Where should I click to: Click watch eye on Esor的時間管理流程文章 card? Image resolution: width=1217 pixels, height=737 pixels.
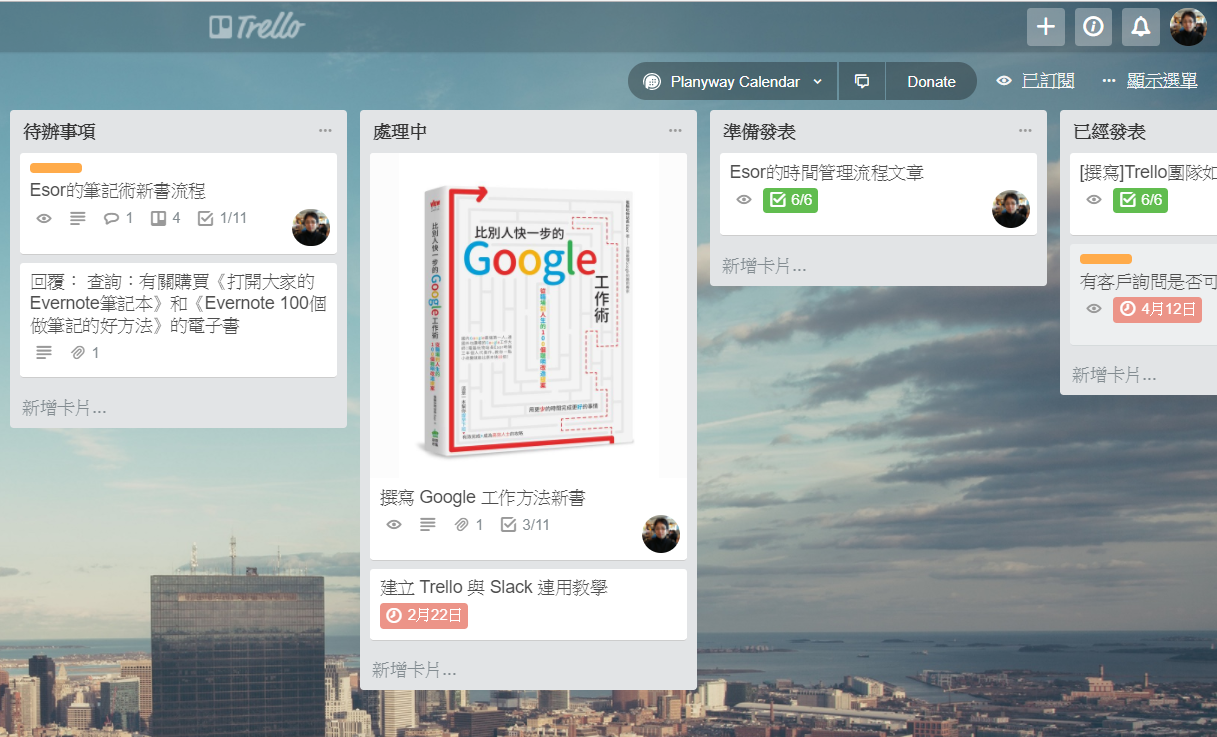(744, 200)
